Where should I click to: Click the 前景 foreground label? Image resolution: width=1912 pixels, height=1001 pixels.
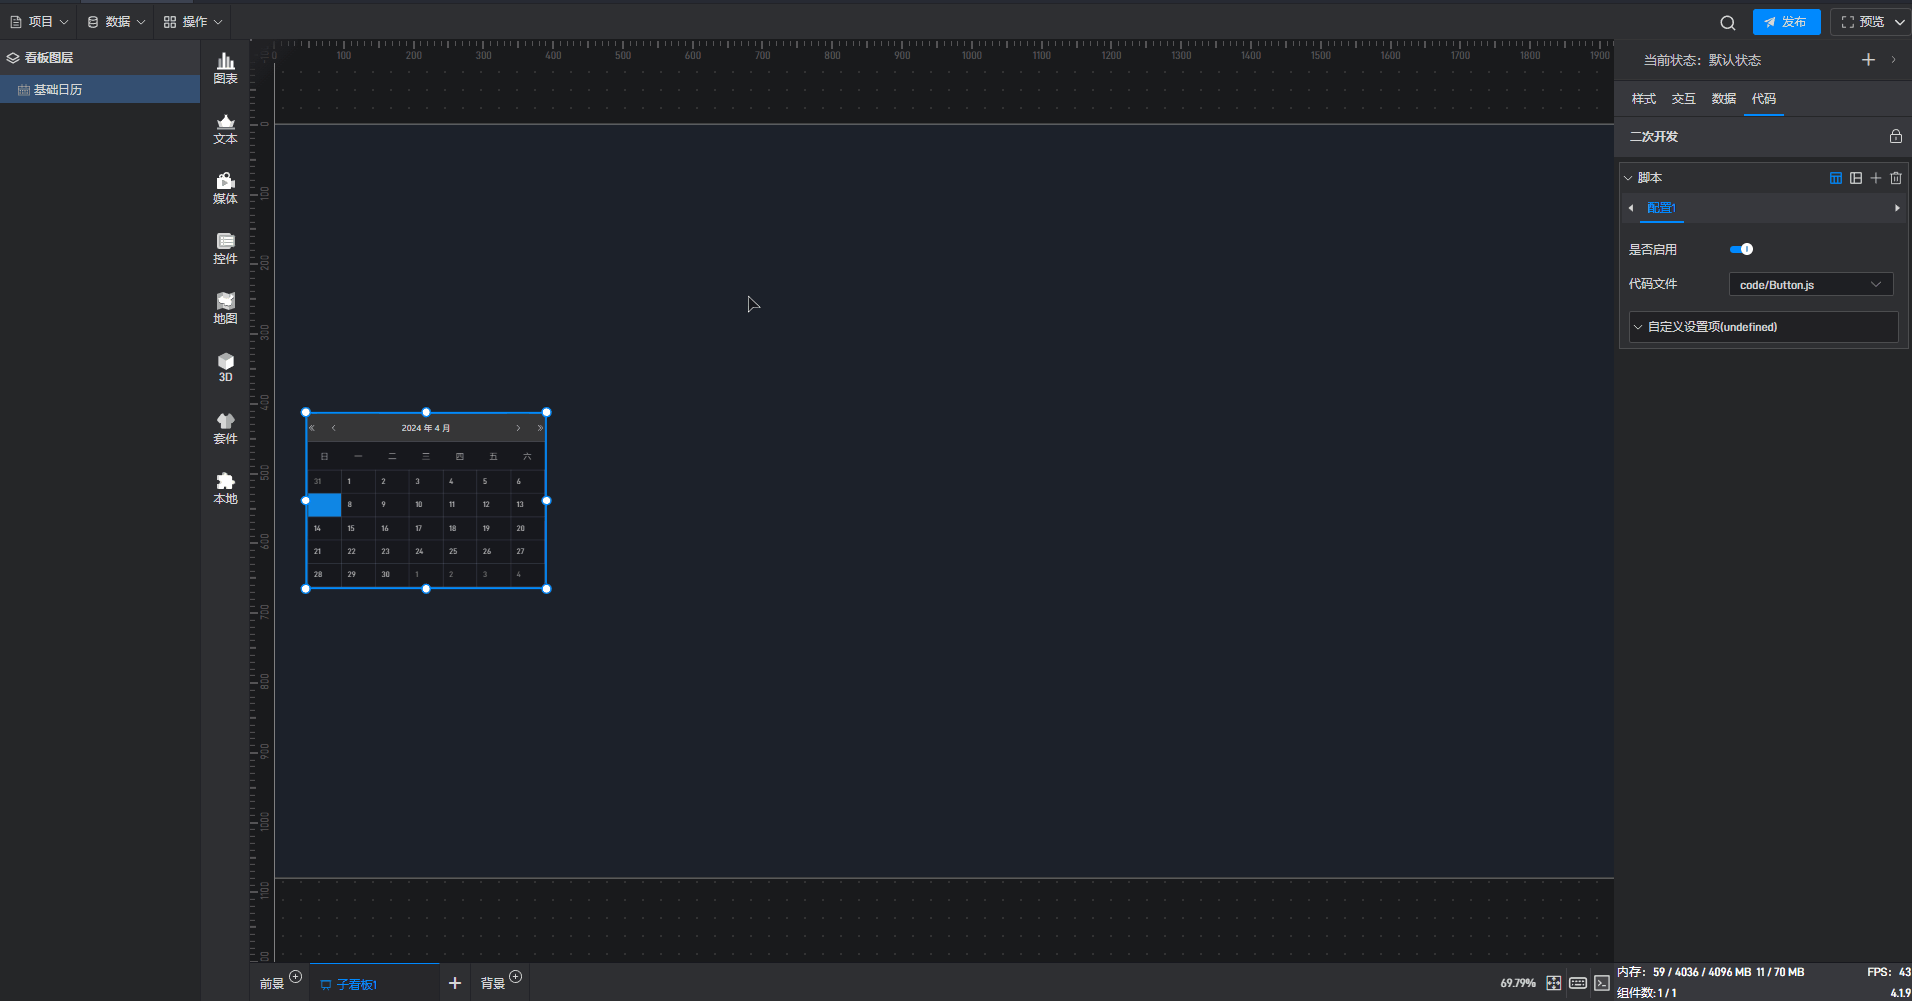272,984
